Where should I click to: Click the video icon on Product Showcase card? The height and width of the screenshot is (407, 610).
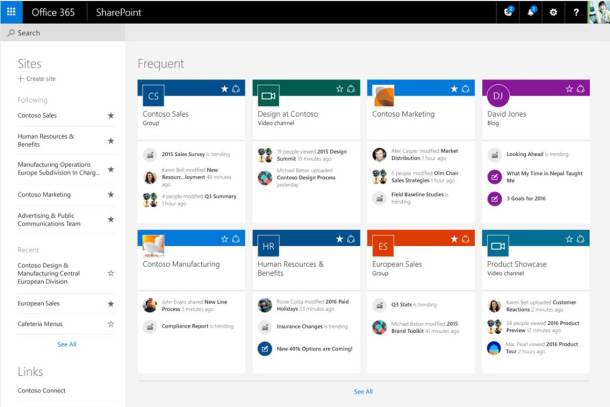point(498,246)
